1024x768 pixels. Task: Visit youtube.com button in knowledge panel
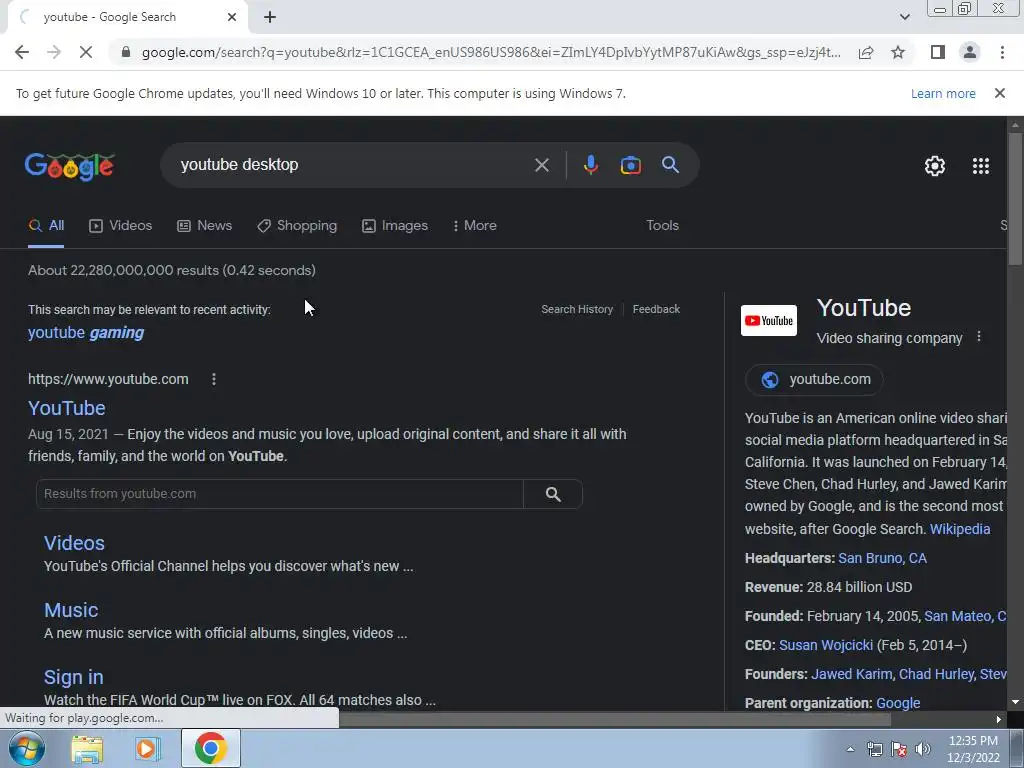[814, 379]
